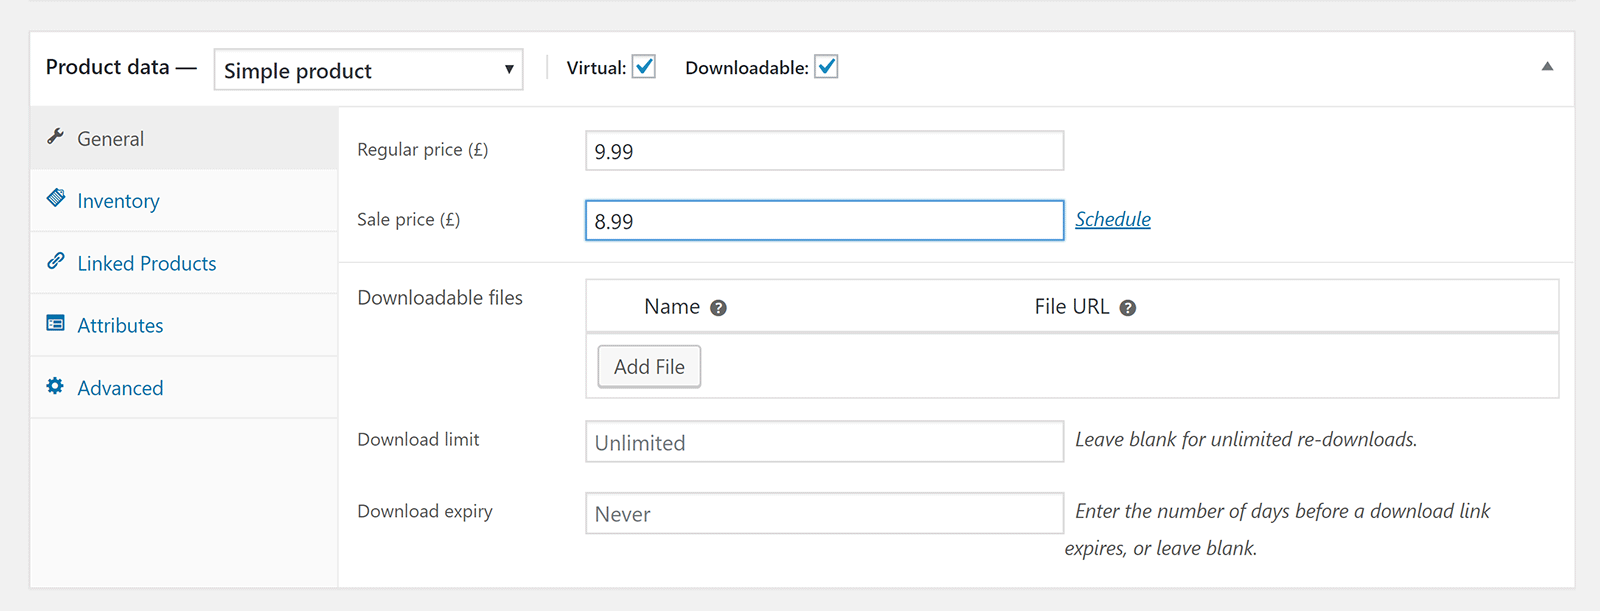This screenshot has width=1600, height=611.
Task: Click the help icon beside Name
Action: click(x=718, y=308)
